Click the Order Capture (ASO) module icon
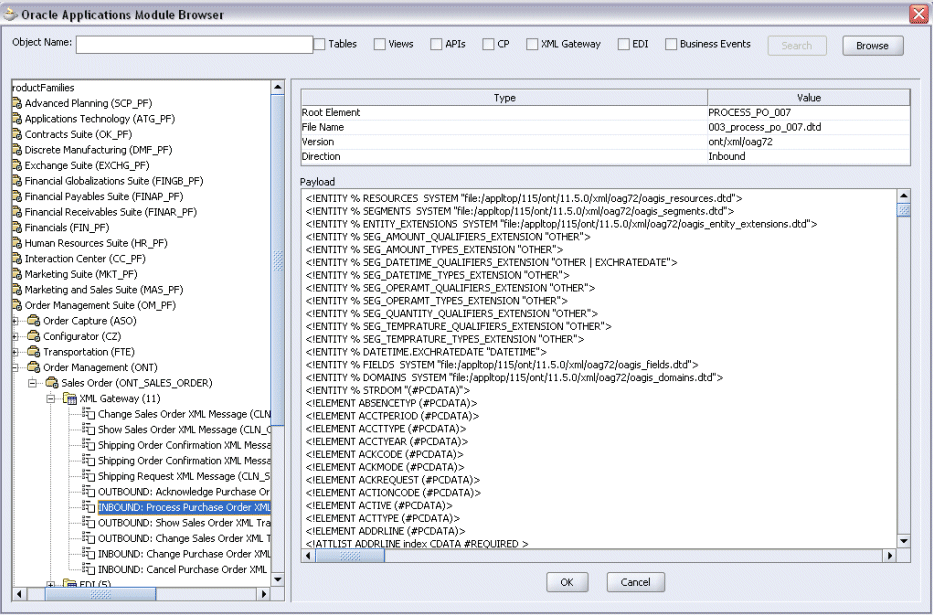This screenshot has width=933, height=615. (34, 321)
